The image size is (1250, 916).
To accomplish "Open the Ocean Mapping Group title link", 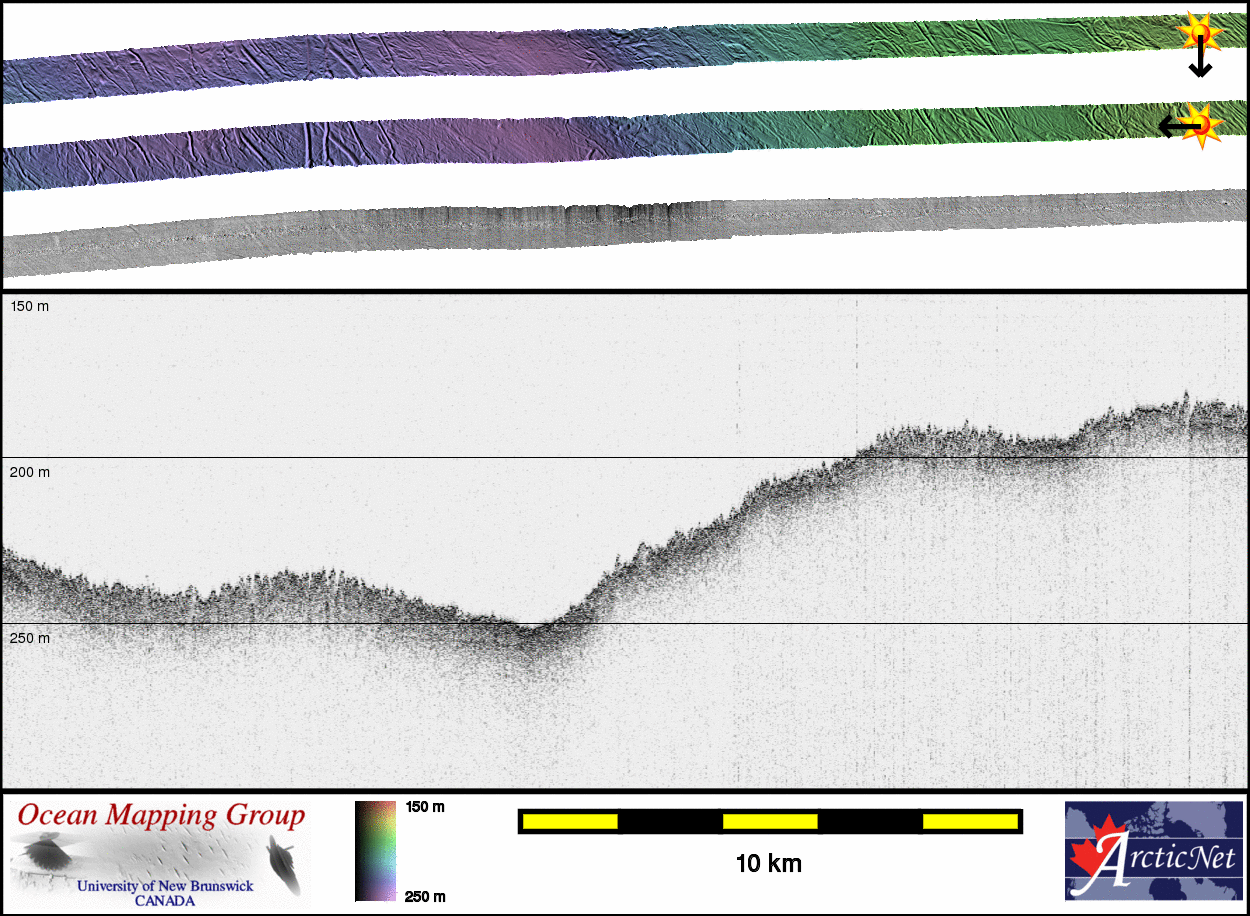I will pos(160,815).
